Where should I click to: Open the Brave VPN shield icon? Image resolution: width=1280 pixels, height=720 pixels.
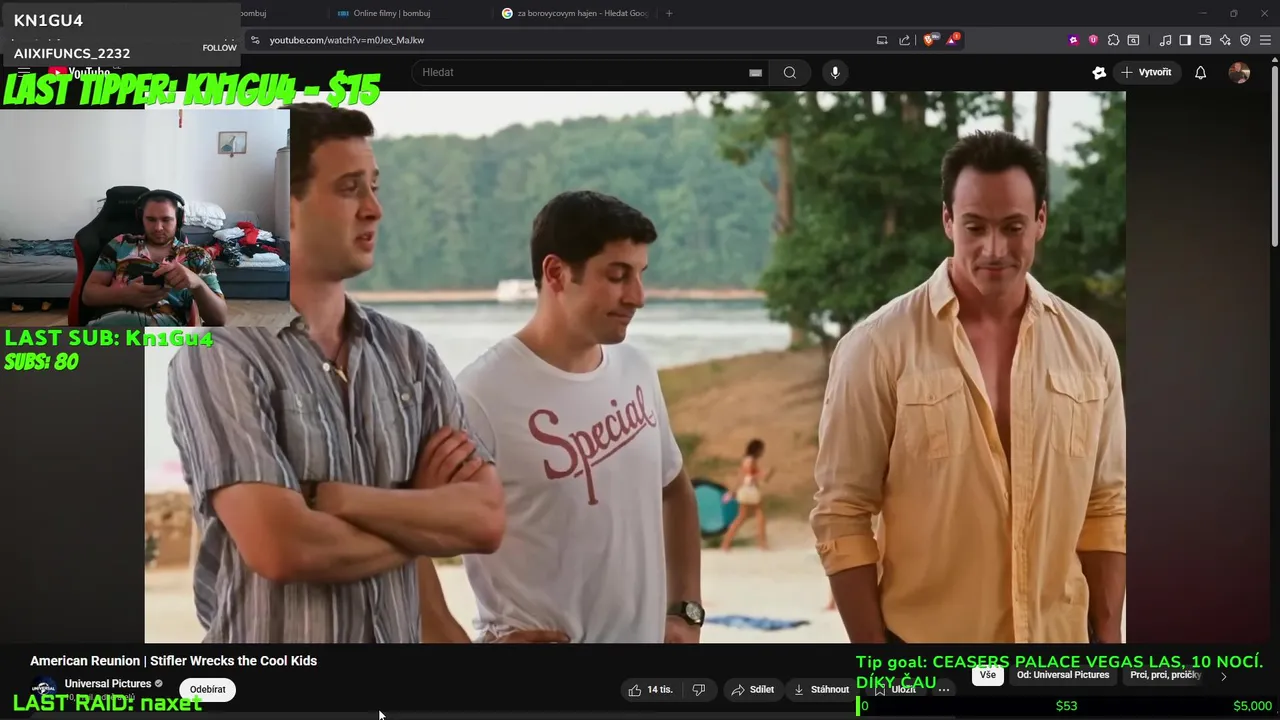coord(1245,40)
